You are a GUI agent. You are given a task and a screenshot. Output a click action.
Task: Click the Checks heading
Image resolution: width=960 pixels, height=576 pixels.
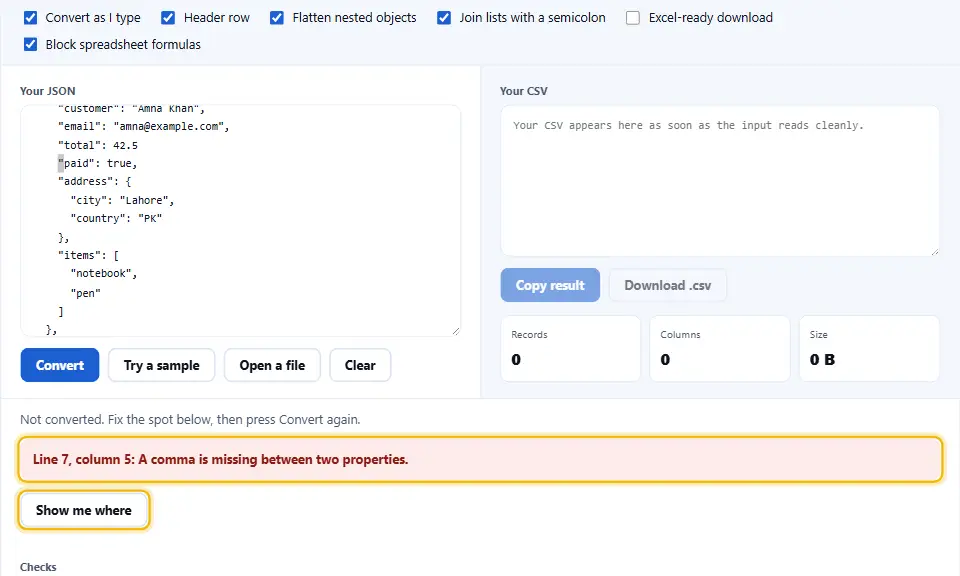click(38, 567)
